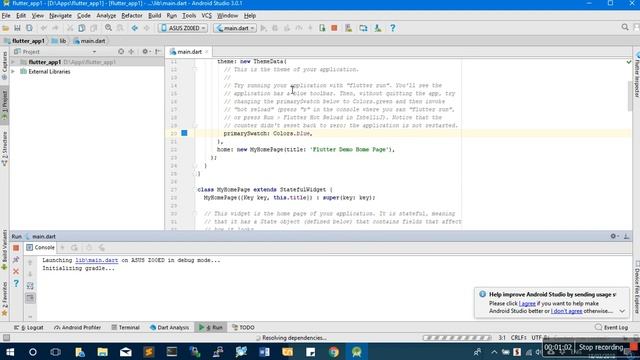Open Project Structure toolbar icon
640x360 pixels.
[363, 28]
